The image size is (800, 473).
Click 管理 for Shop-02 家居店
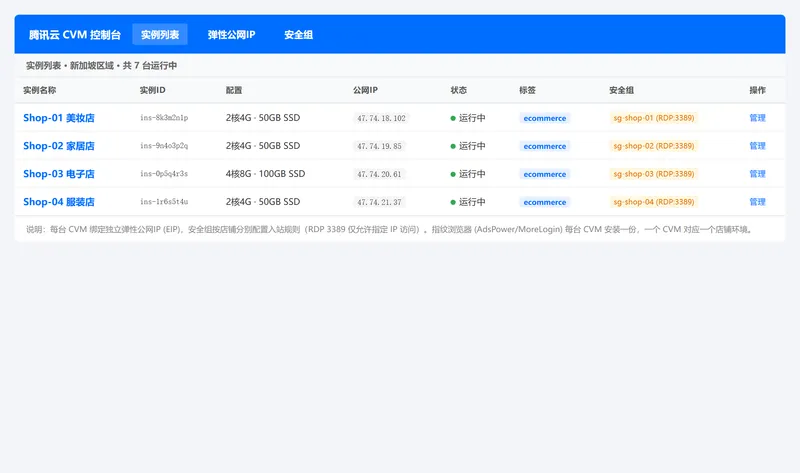pos(757,146)
